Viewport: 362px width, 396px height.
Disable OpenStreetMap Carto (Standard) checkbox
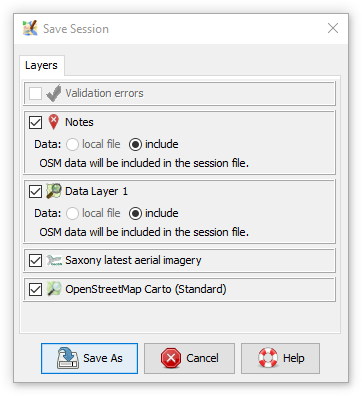coord(35,289)
